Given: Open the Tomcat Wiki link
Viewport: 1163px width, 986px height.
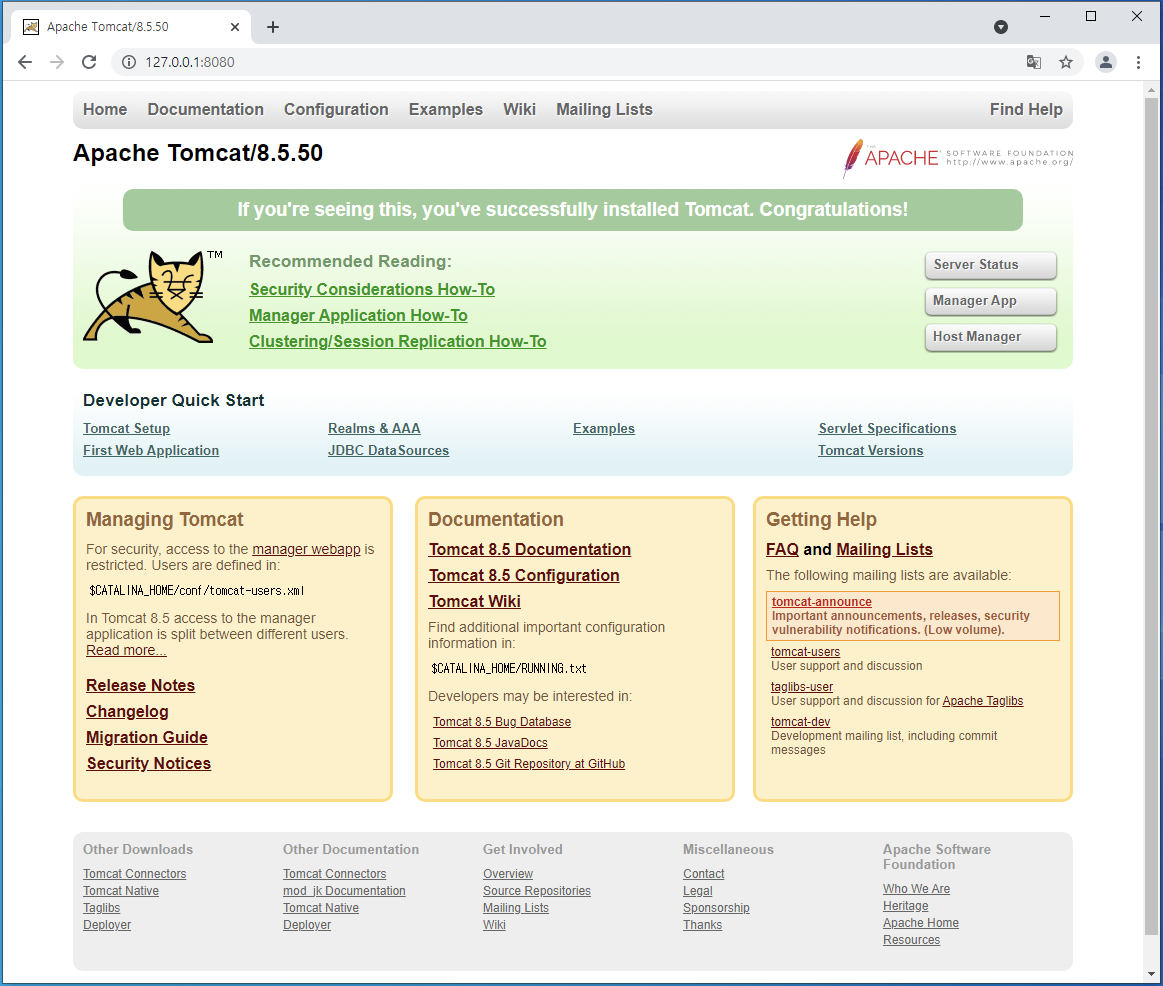Looking at the screenshot, I should (x=475, y=602).
